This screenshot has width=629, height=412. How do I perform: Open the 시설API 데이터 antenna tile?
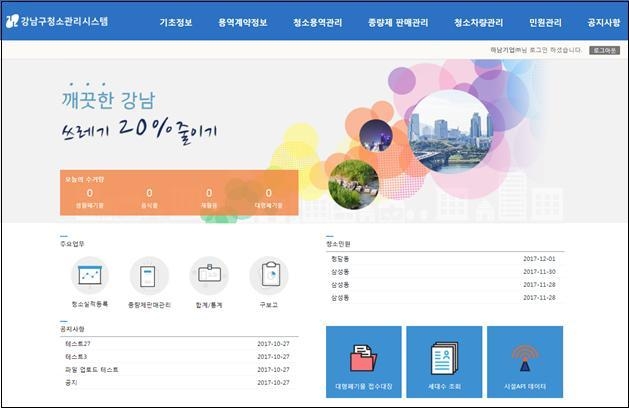(x=525, y=362)
